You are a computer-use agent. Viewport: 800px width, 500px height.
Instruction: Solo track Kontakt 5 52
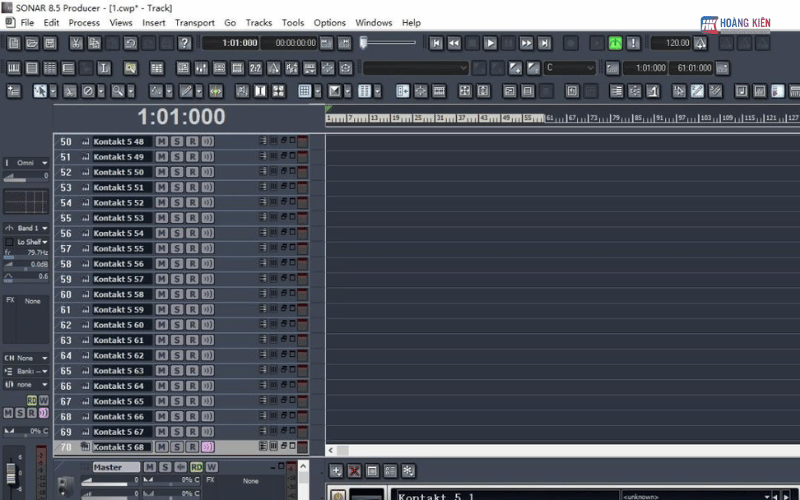pyautogui.click(x=177, y=203)
